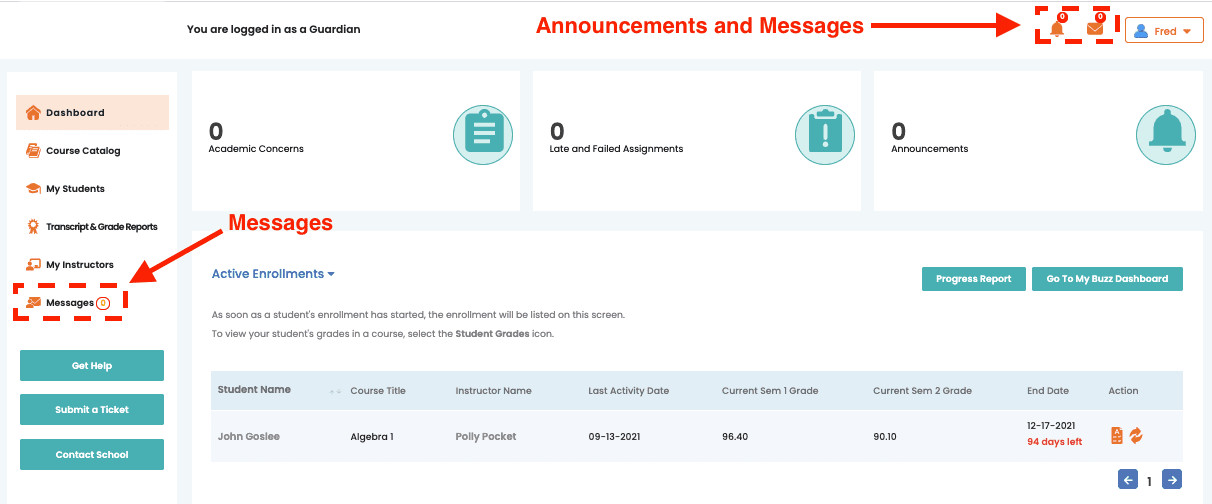Click the Late and Failed Assignments label
Image resolution: width=1212 pixels, height=504 pixels.
click(x=617, y=149)
